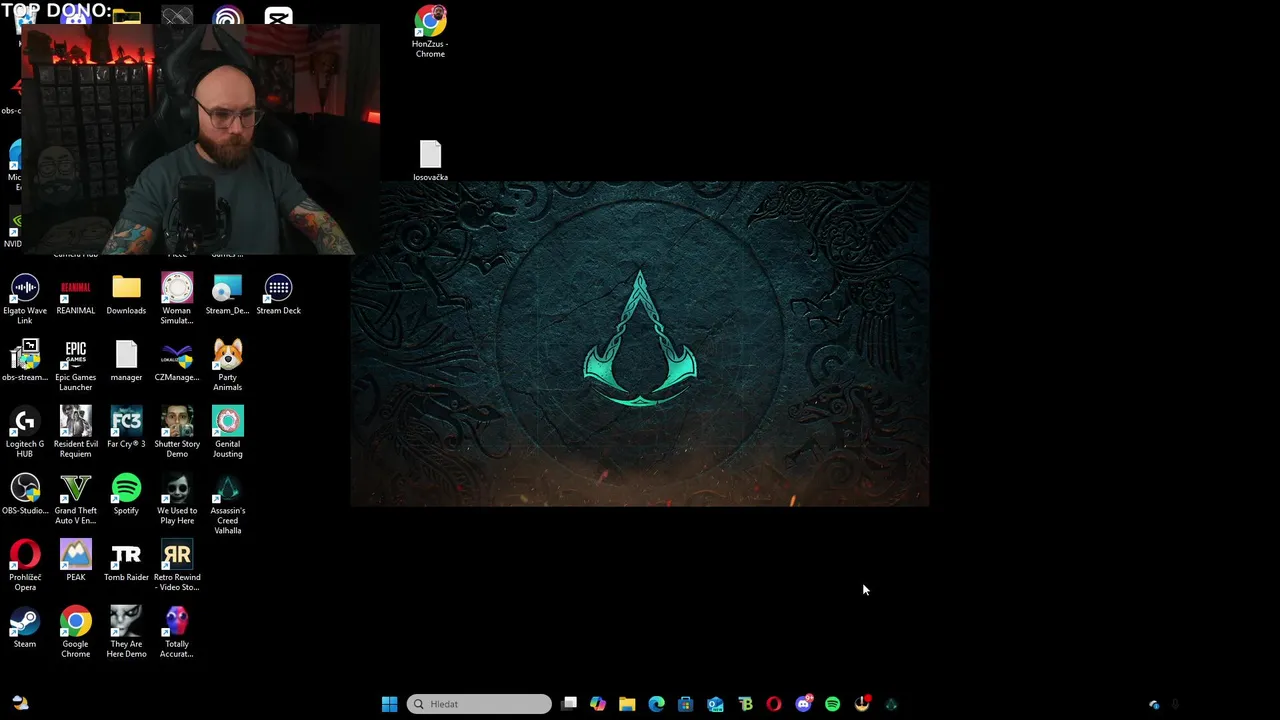Image resolution: width=1280 pixels, height=720 pixels.
Task: Launch the Stream Deck desktop app
Action: point(278,295)
